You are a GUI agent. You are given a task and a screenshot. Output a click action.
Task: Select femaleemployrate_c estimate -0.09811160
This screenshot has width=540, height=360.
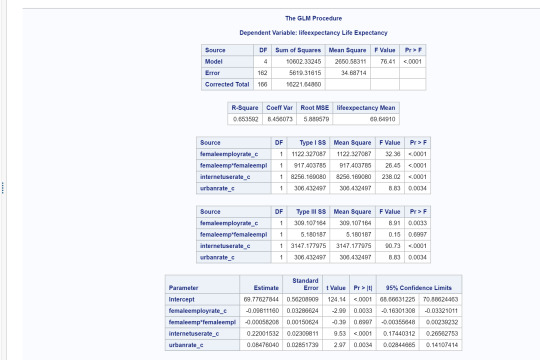(x=262, y=311)
